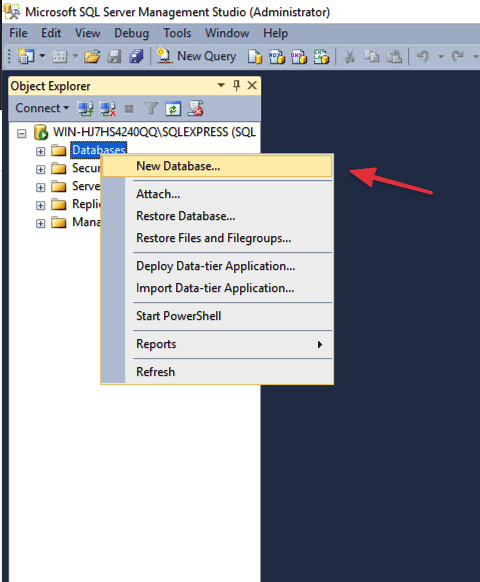Click the Server Objects folder icon
The image size is (480, 582).
click(x=59, y=186)
